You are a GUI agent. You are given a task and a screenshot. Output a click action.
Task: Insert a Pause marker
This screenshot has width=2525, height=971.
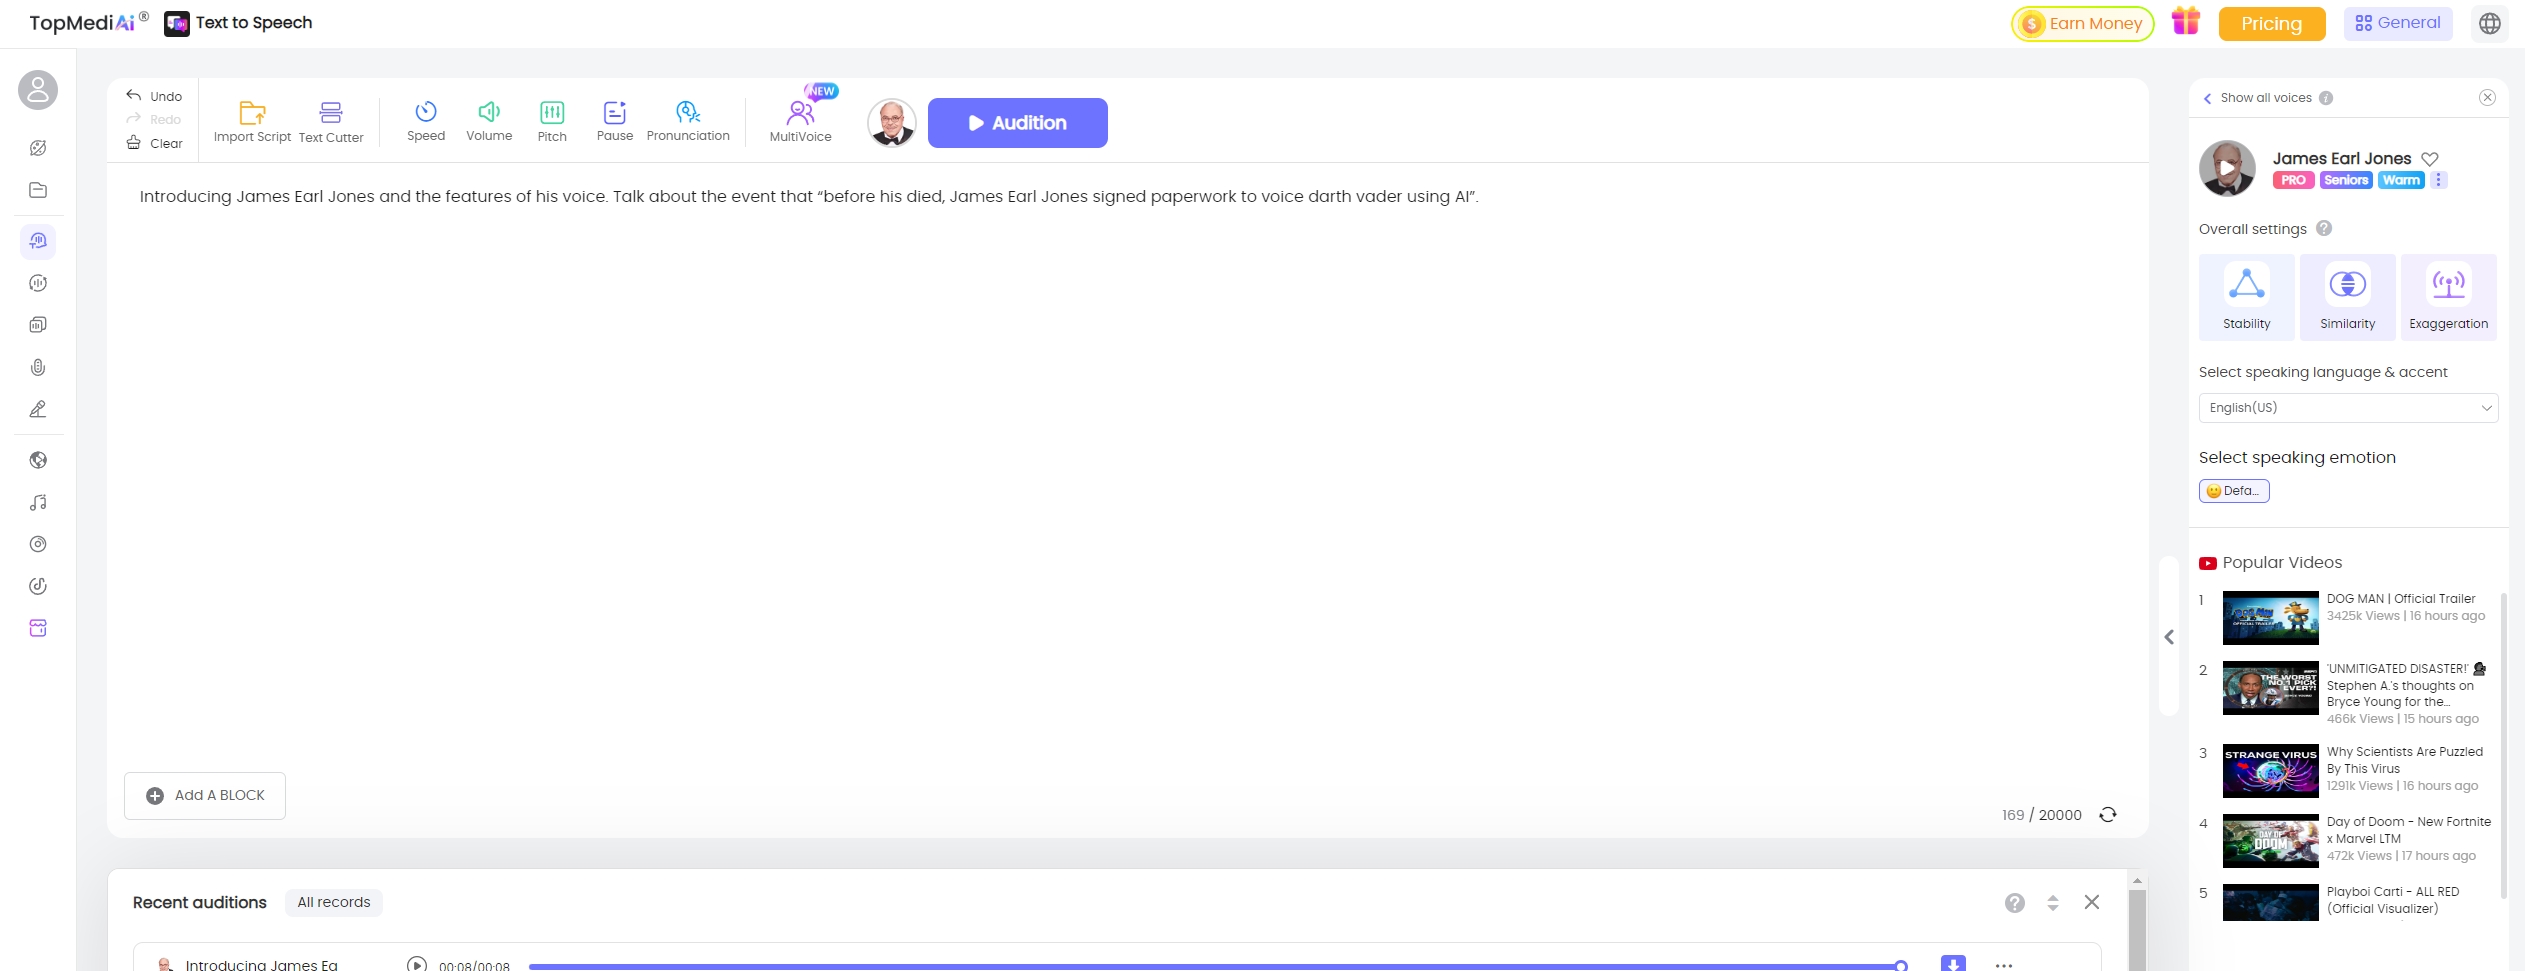615,121
